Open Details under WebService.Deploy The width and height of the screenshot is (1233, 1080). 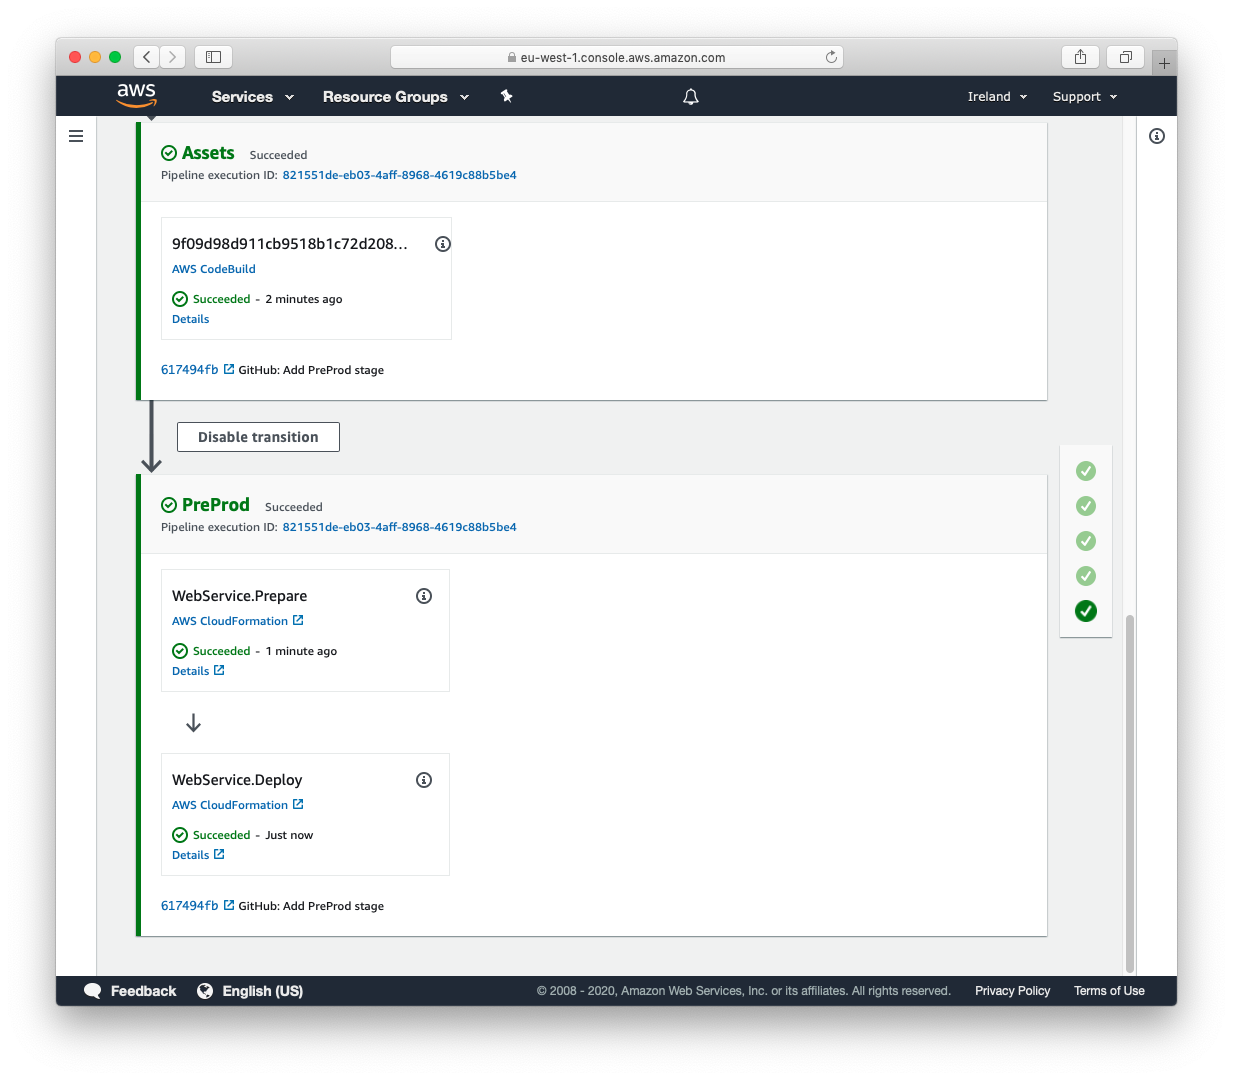(191, 854)
